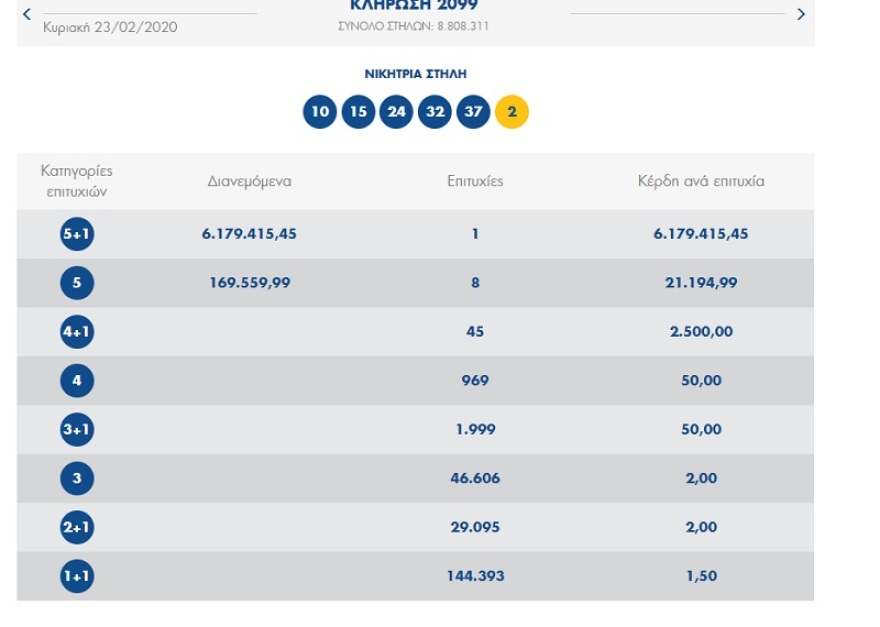The width and height of the screenshot is (880, 627).
Task: Click winning number ball 10
Action: click(320, 111)
